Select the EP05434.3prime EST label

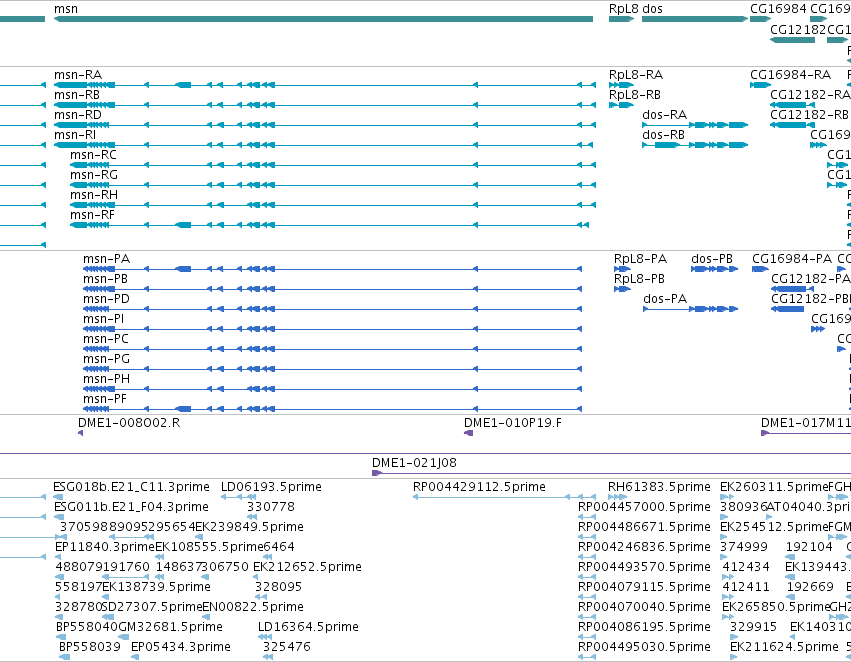181,648
